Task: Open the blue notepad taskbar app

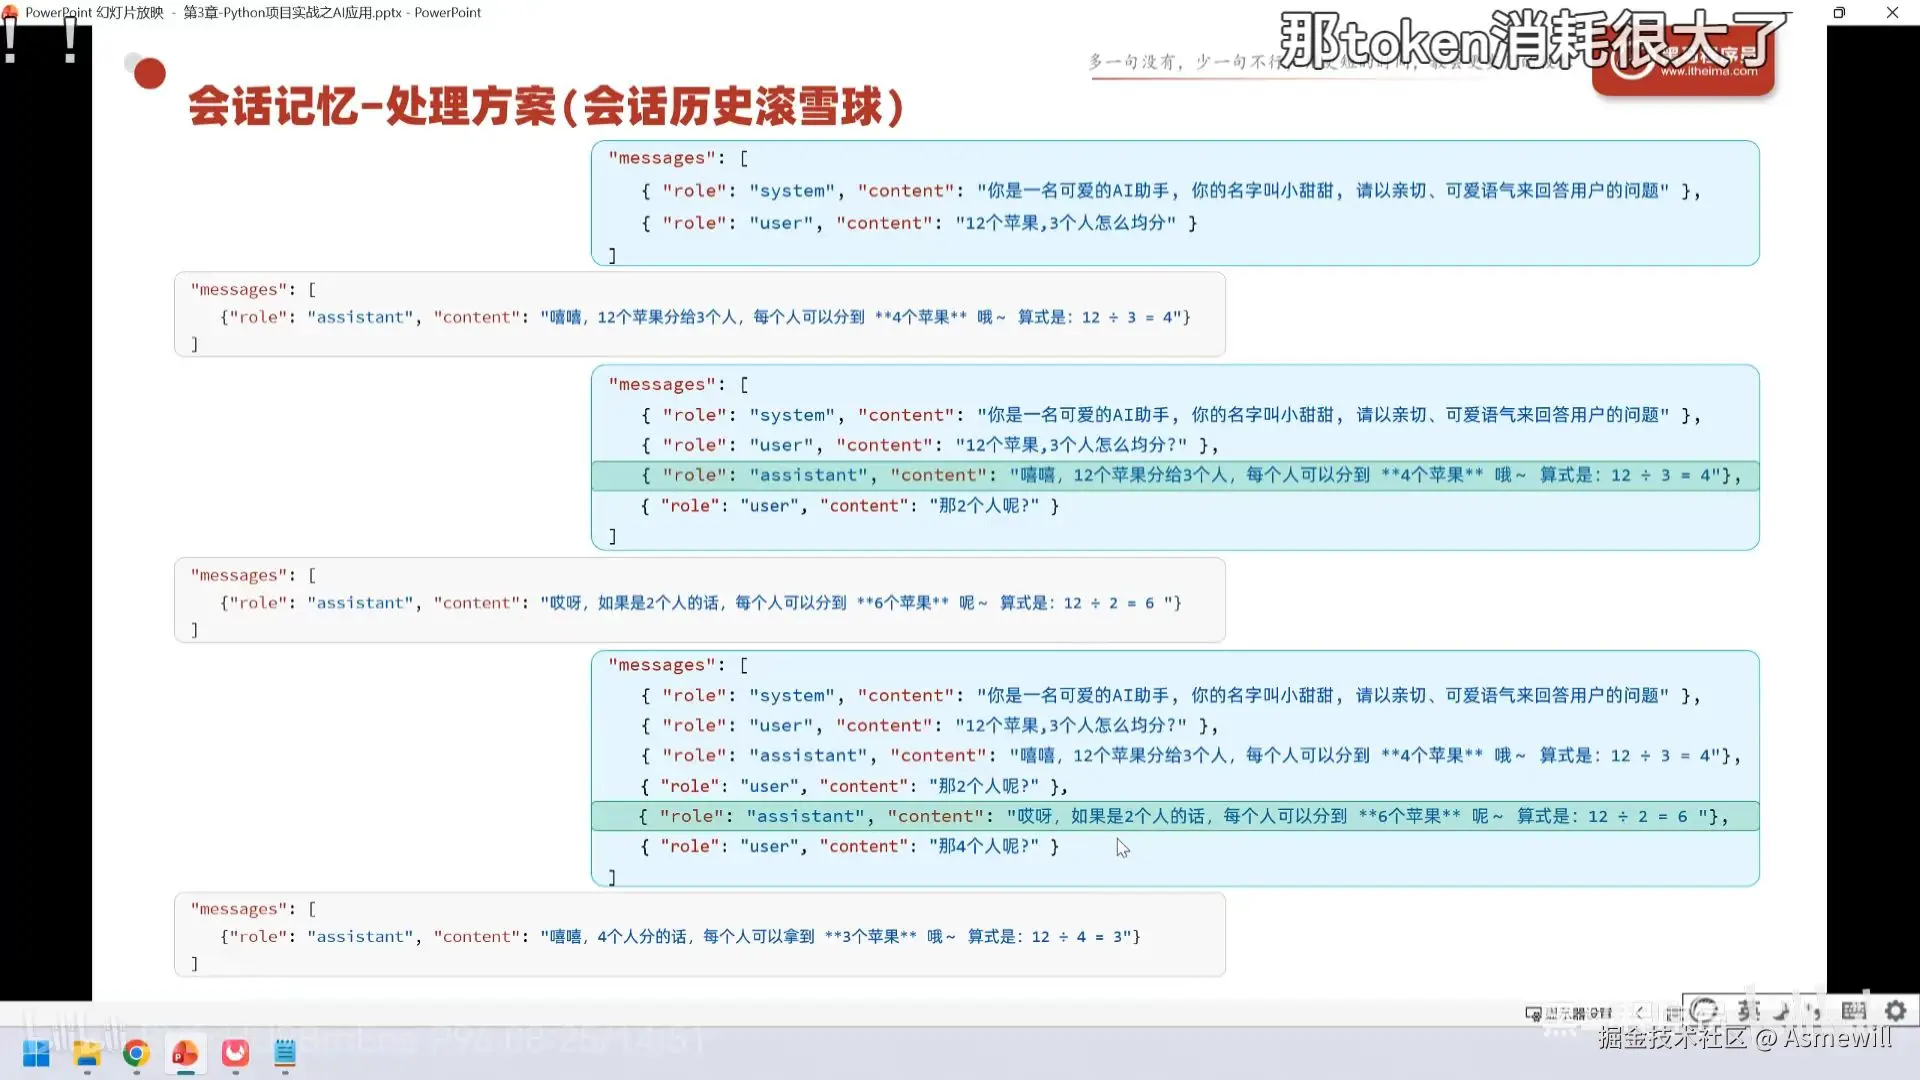Action: pos(285,1053)
